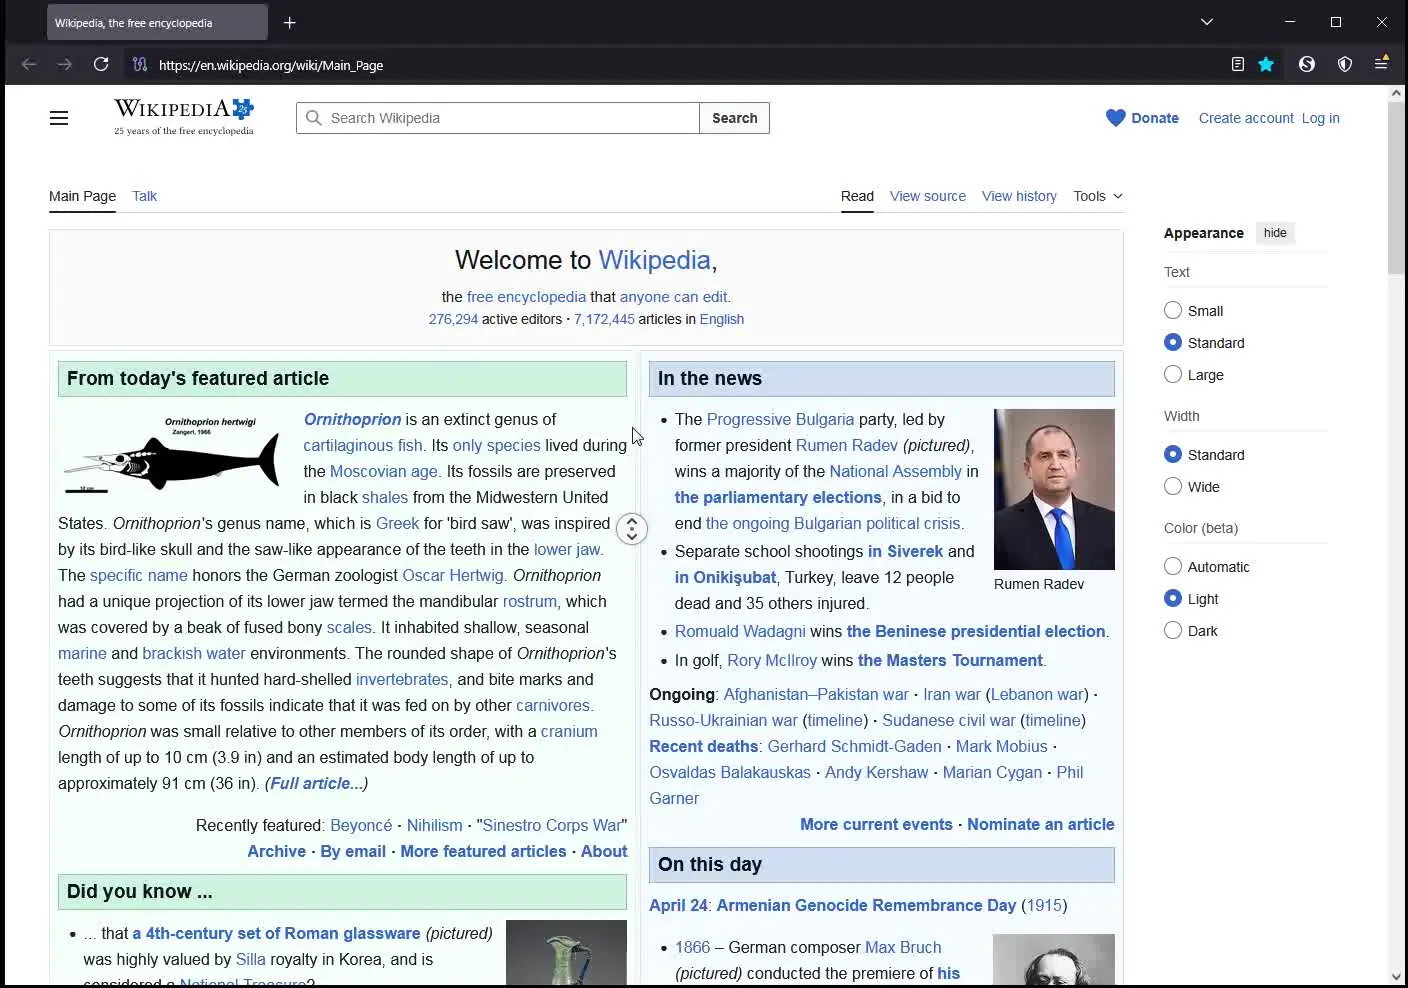The width and height of the screenshot is (1408, 988).
Task: Select the Wikipedia browser tab
Action: [x=157, y=22]
